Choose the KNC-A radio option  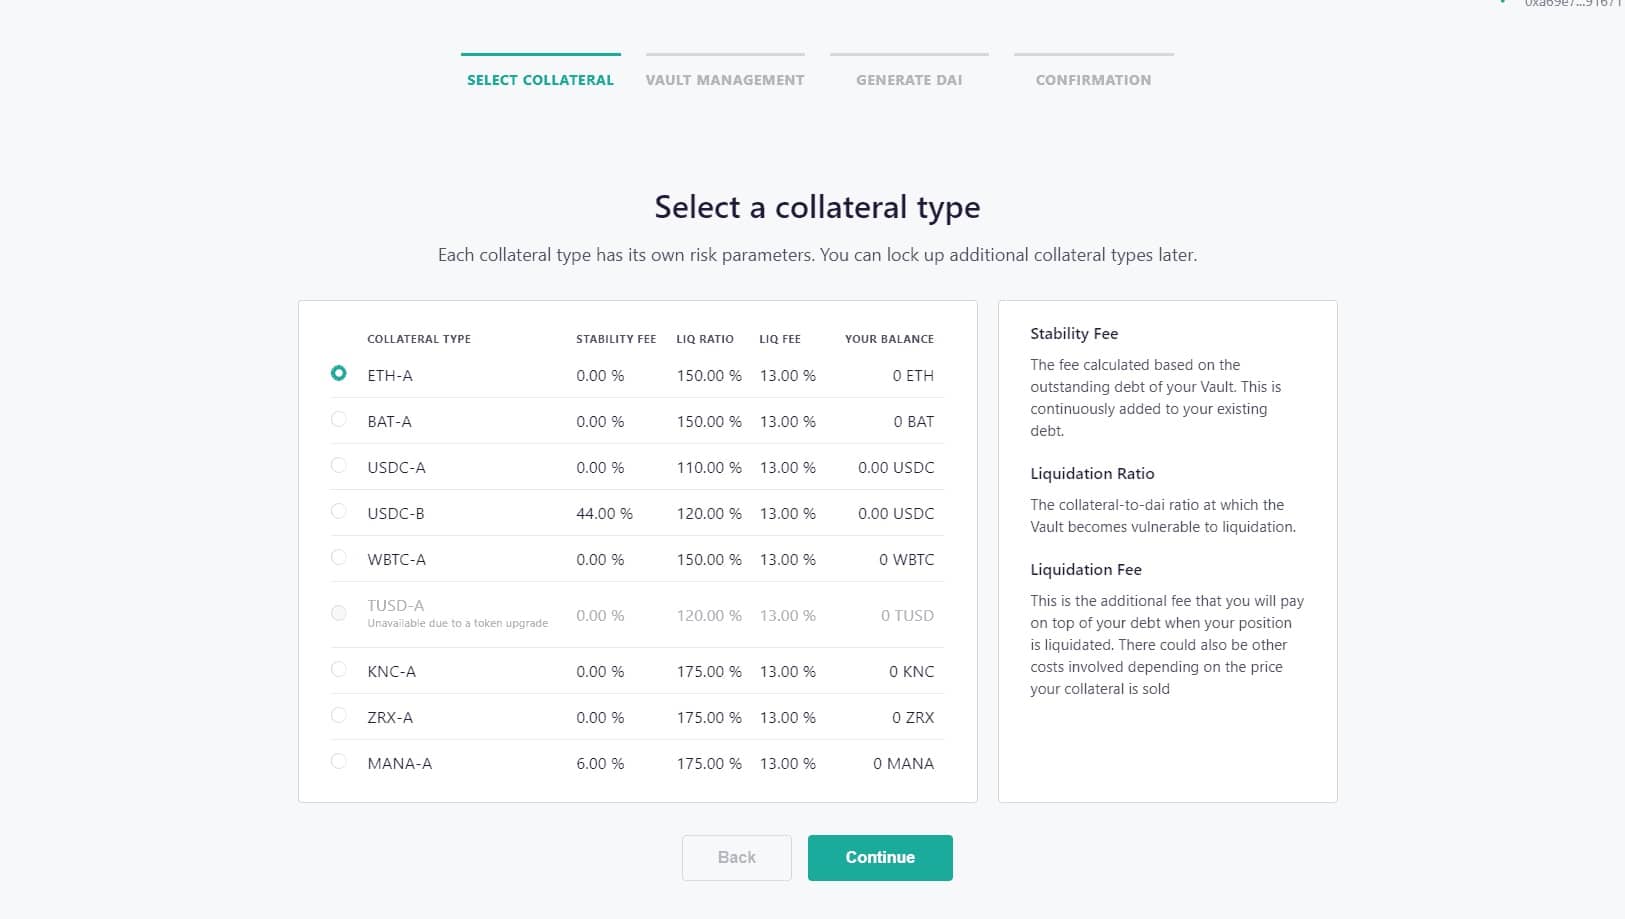click(x=339, y=669)
